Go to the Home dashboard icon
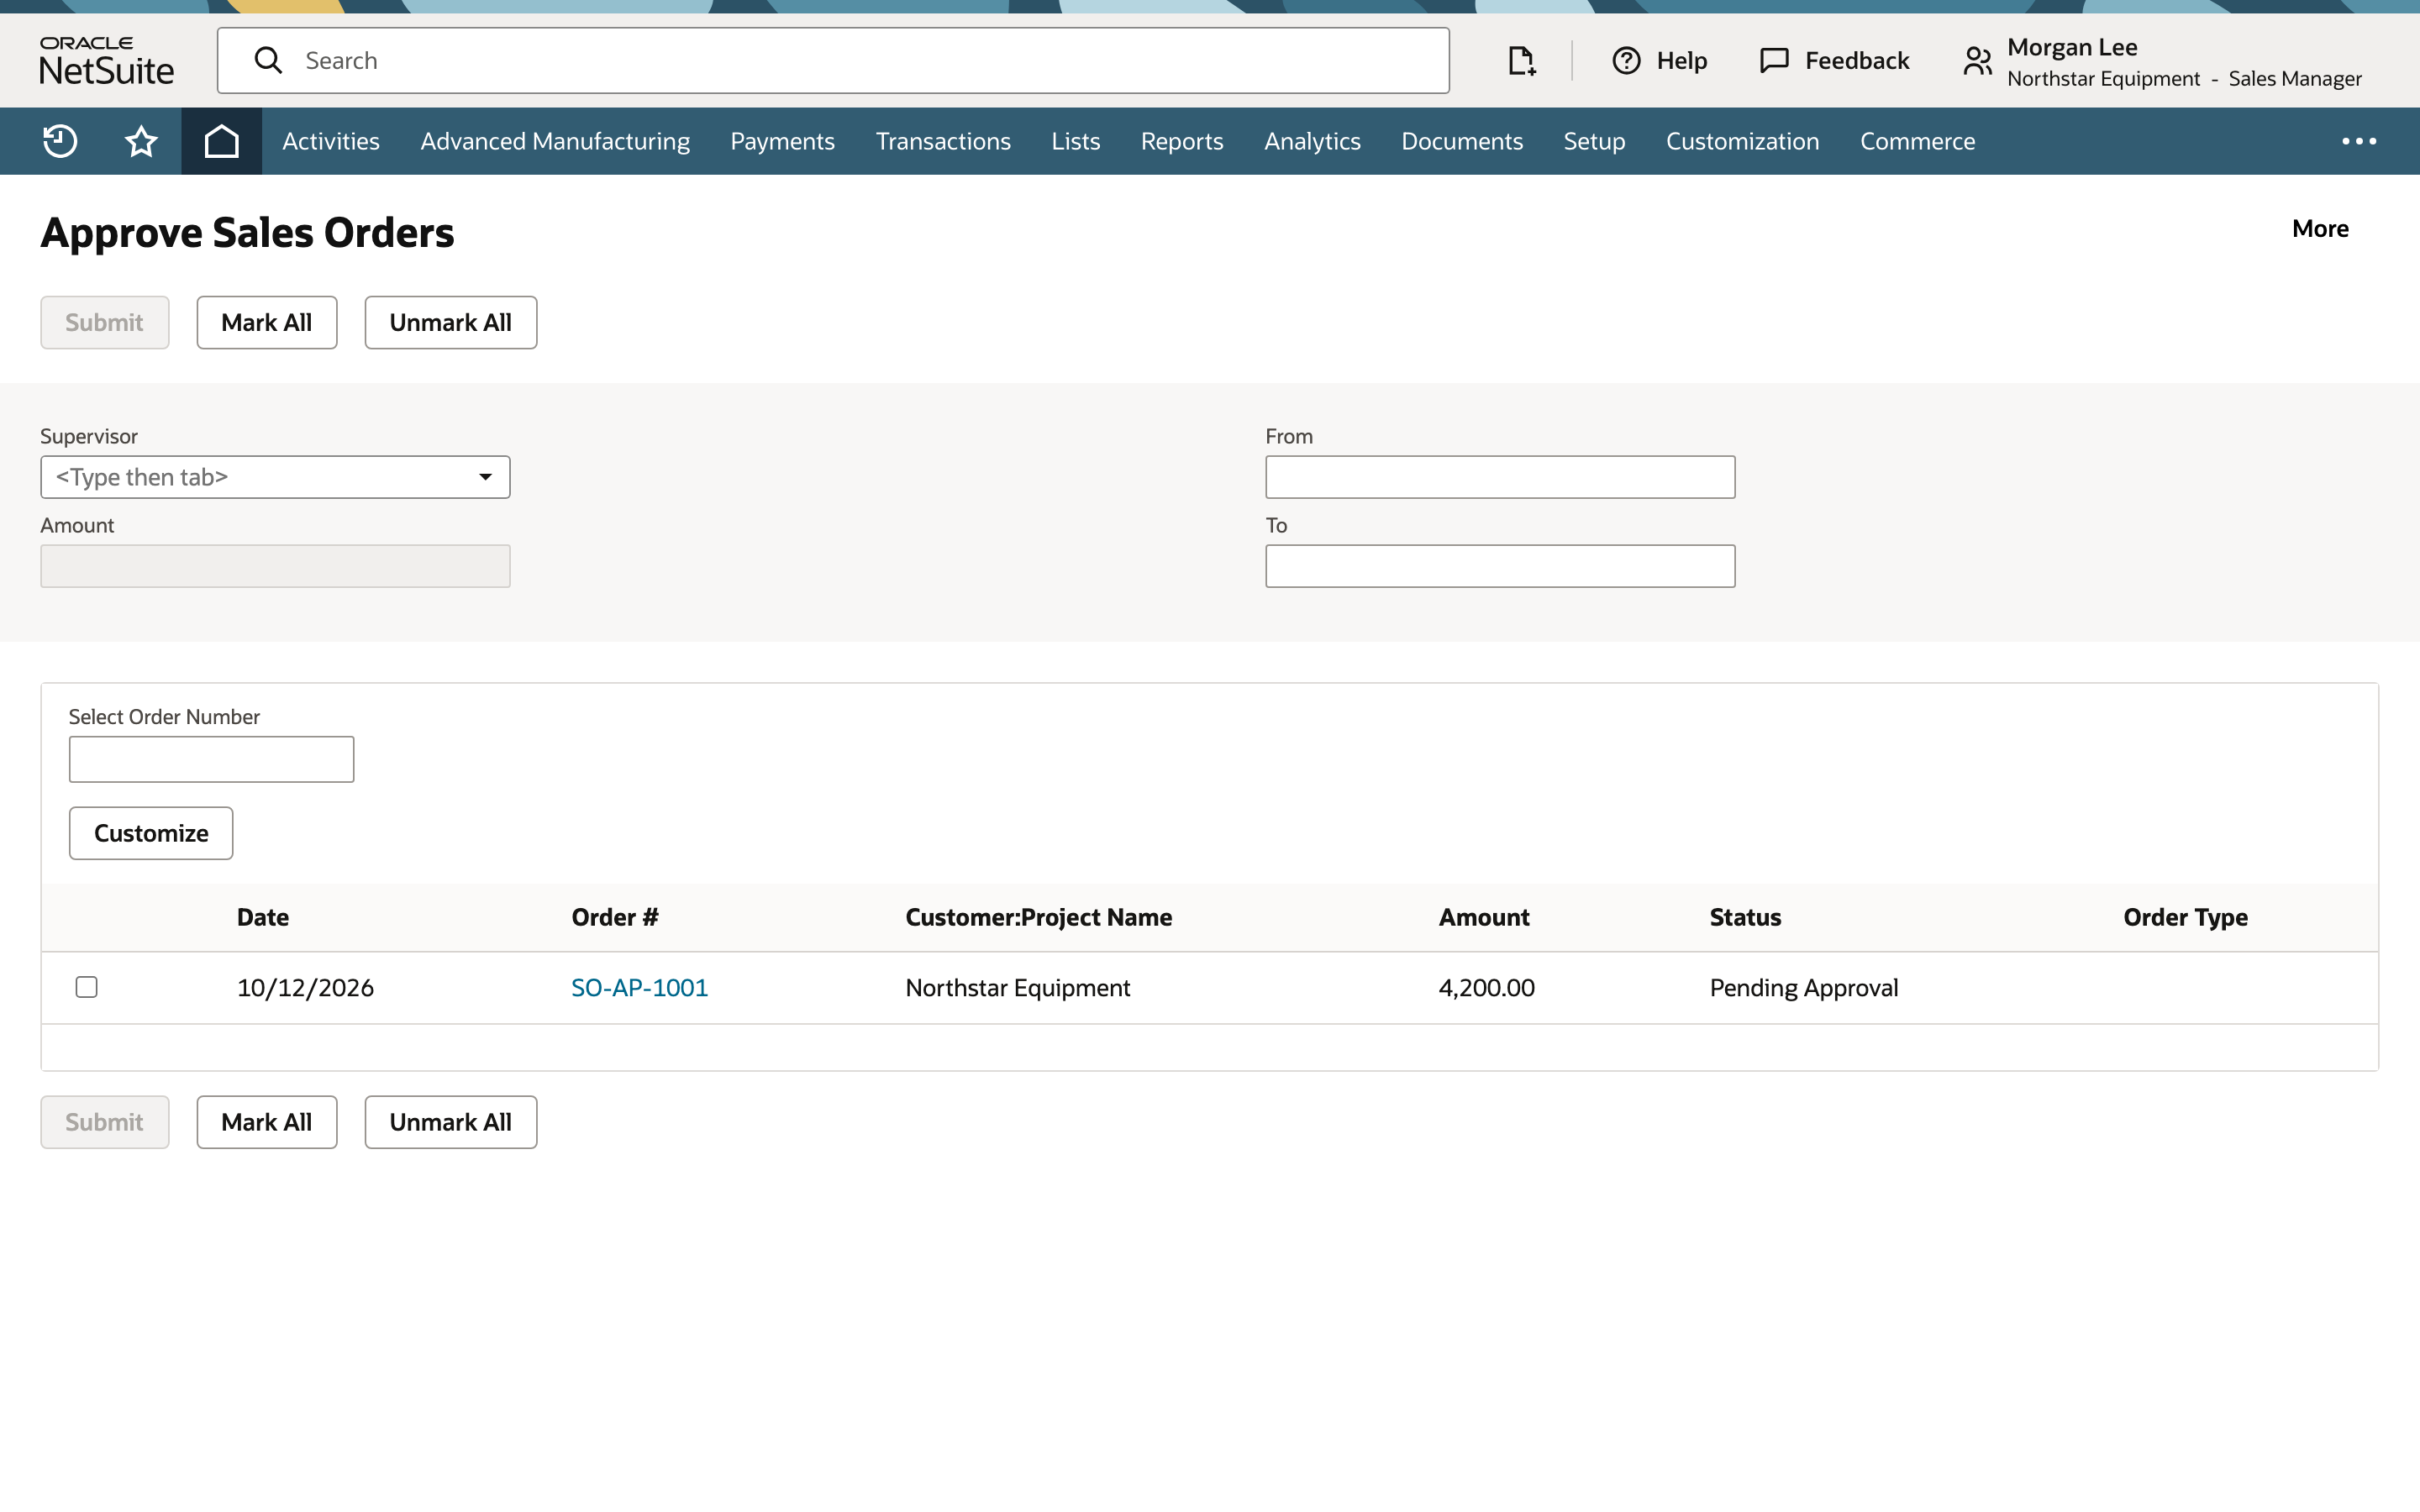 click(221, 141)
